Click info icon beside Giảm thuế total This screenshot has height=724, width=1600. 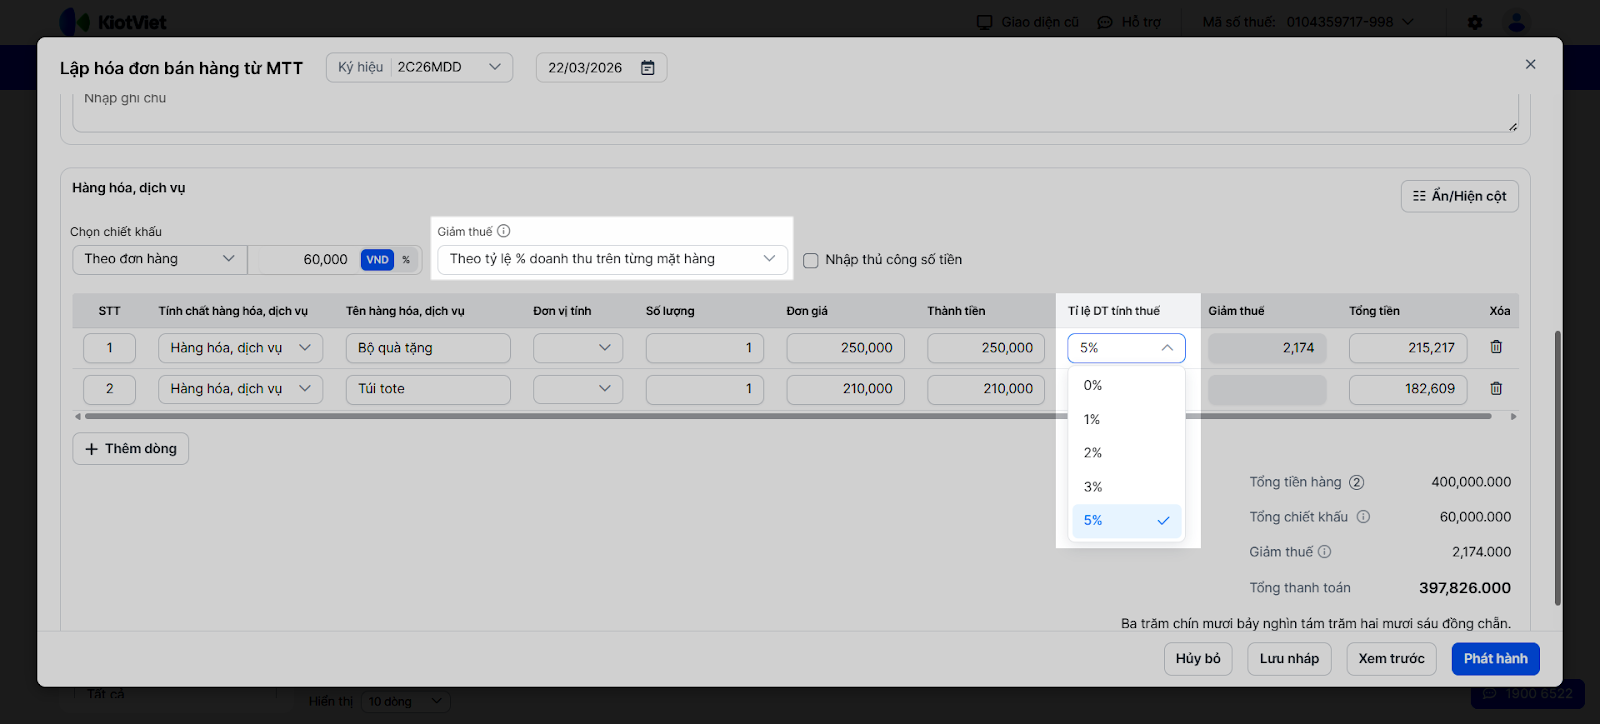(x=1325, y=552)
